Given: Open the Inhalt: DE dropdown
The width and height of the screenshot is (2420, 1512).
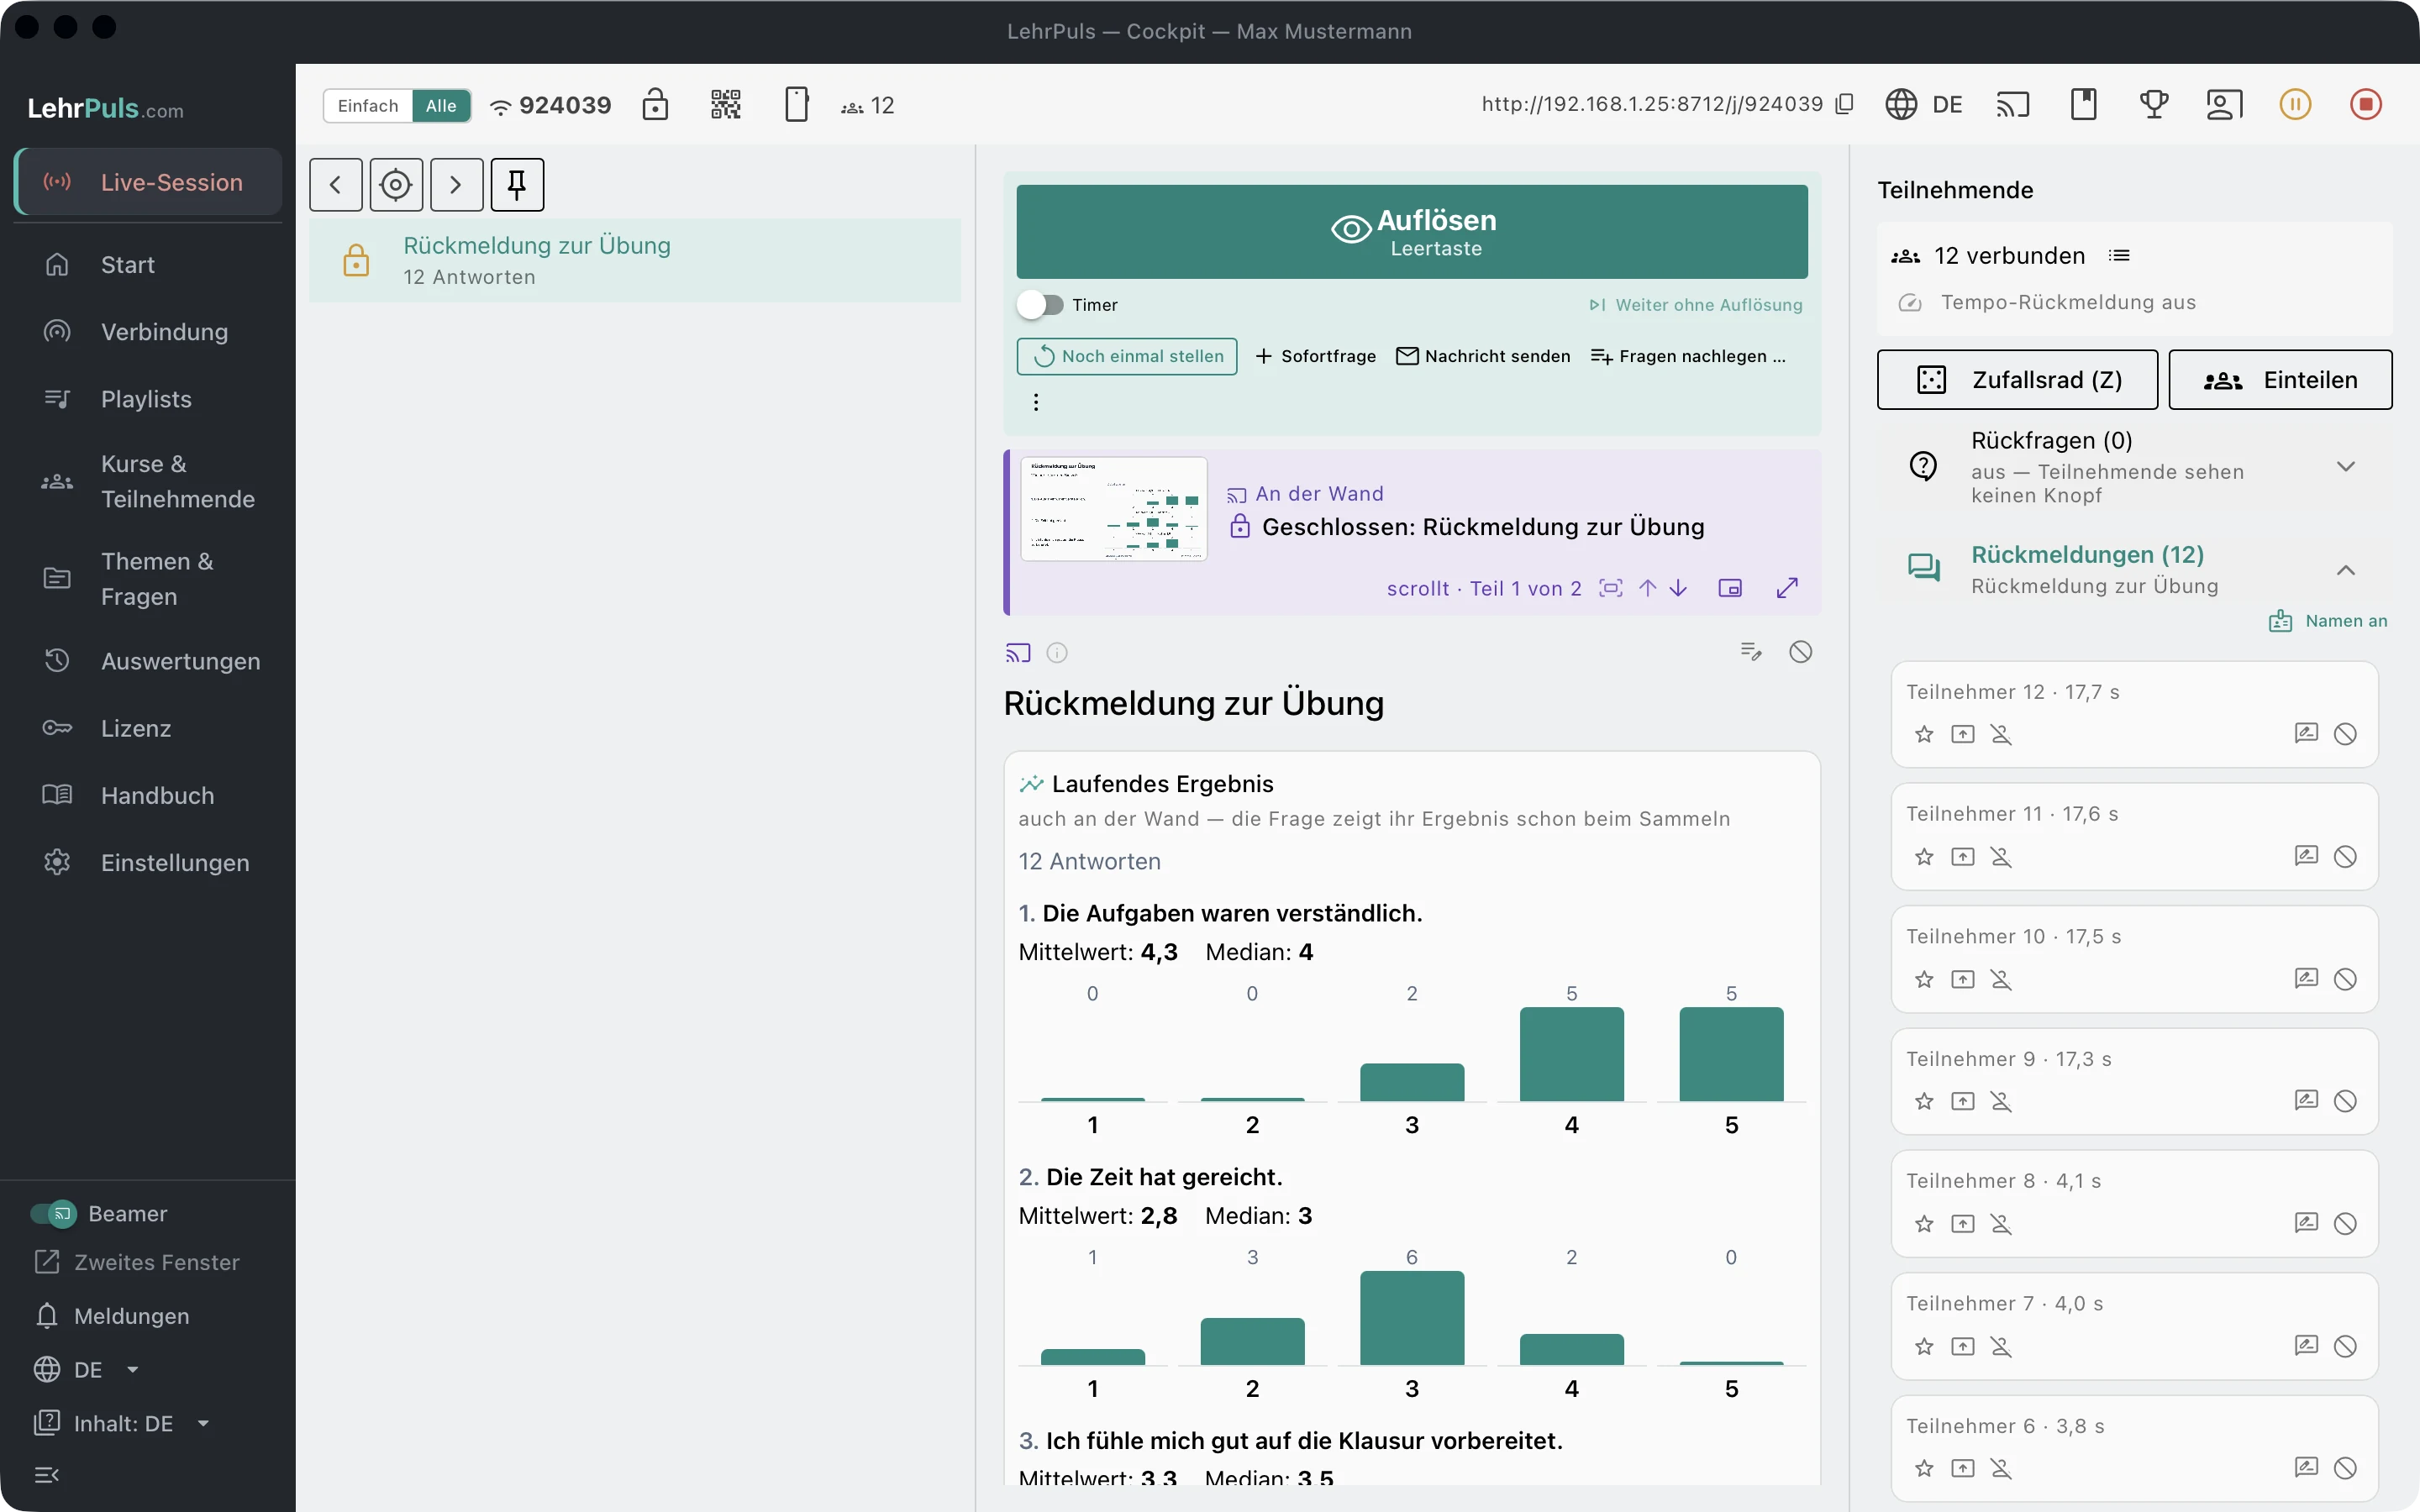Looking at the screenshot, I should click(x=122, y=1424).
